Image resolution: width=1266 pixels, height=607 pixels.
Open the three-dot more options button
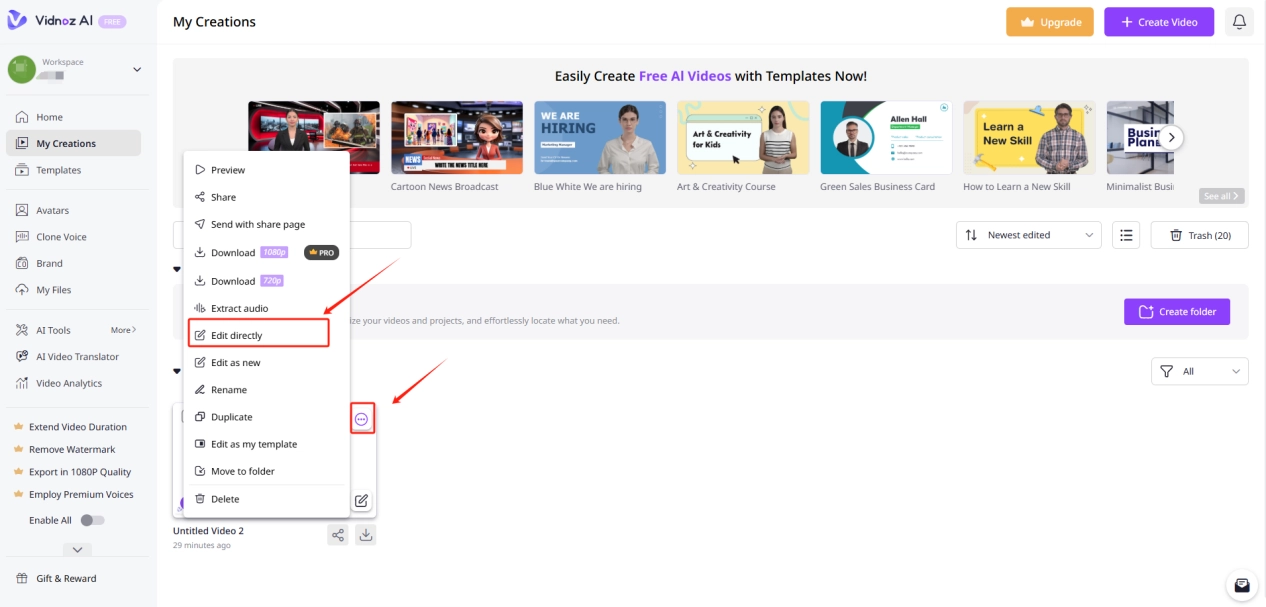point(362,419)
